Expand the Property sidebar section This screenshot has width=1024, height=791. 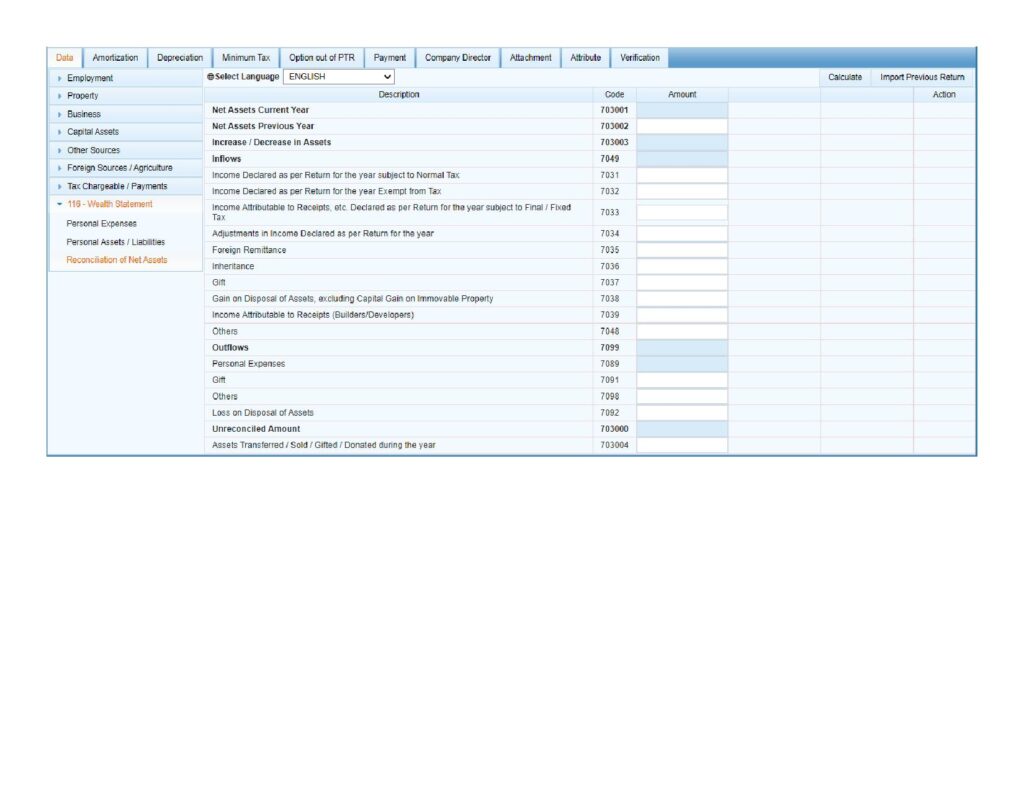(82, 96)
